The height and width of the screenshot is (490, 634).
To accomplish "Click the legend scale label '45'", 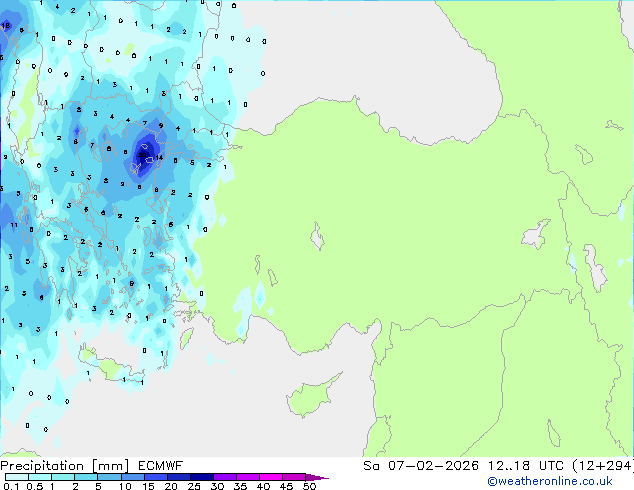I will tap(286, 486).
